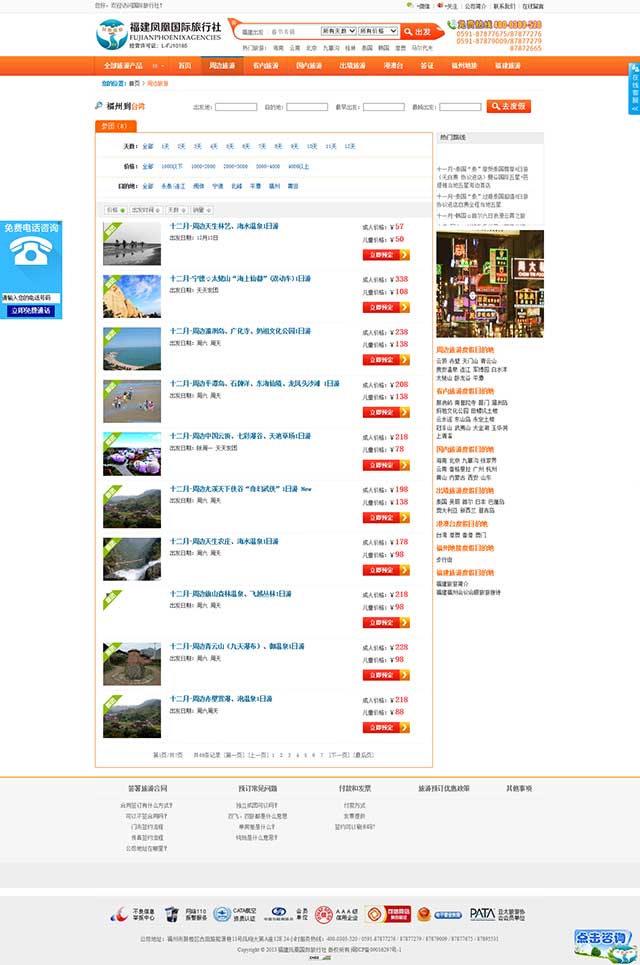Sort the tour list by 销量
Viewport: 640px width, 965px height.
(202, 210)
